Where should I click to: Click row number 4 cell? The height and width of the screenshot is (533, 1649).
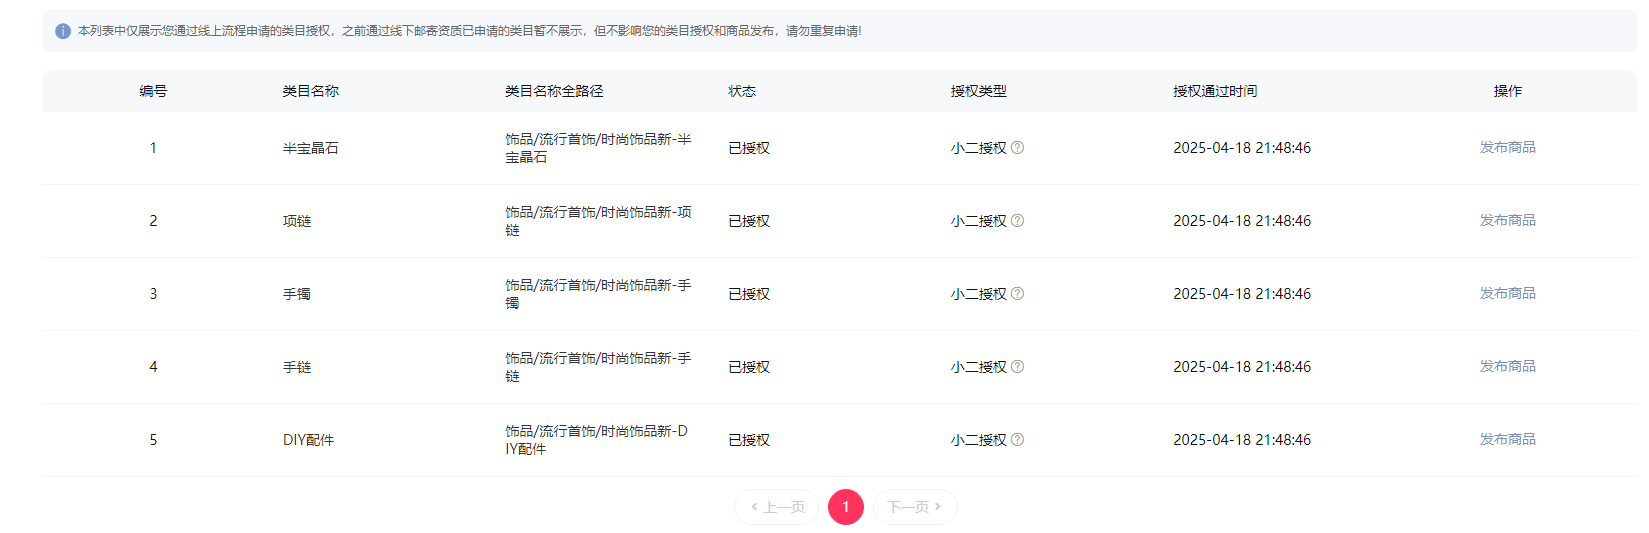(153, 367)
